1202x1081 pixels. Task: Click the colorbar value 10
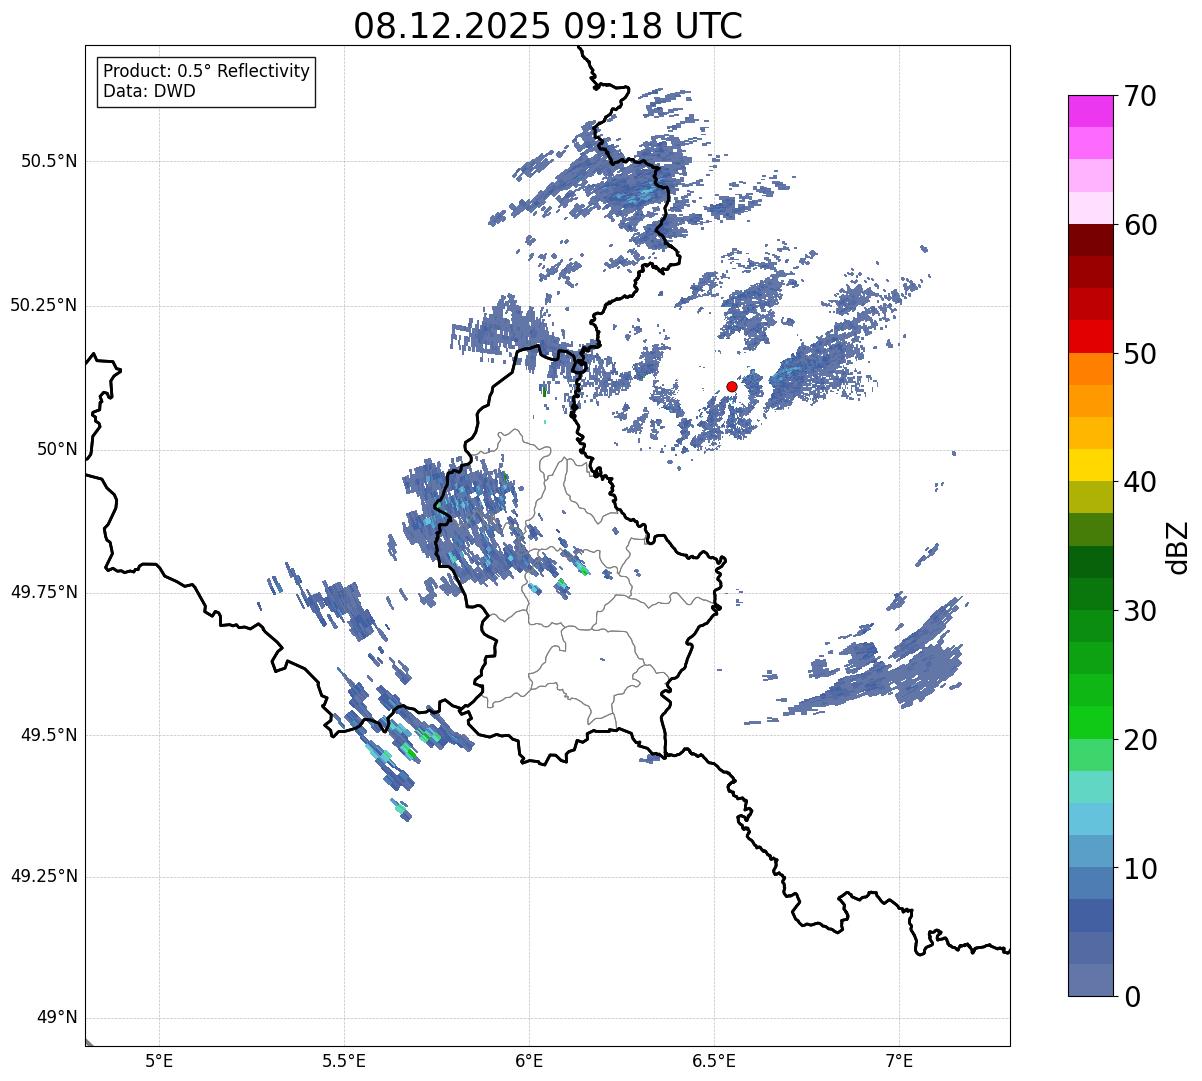1141,869
